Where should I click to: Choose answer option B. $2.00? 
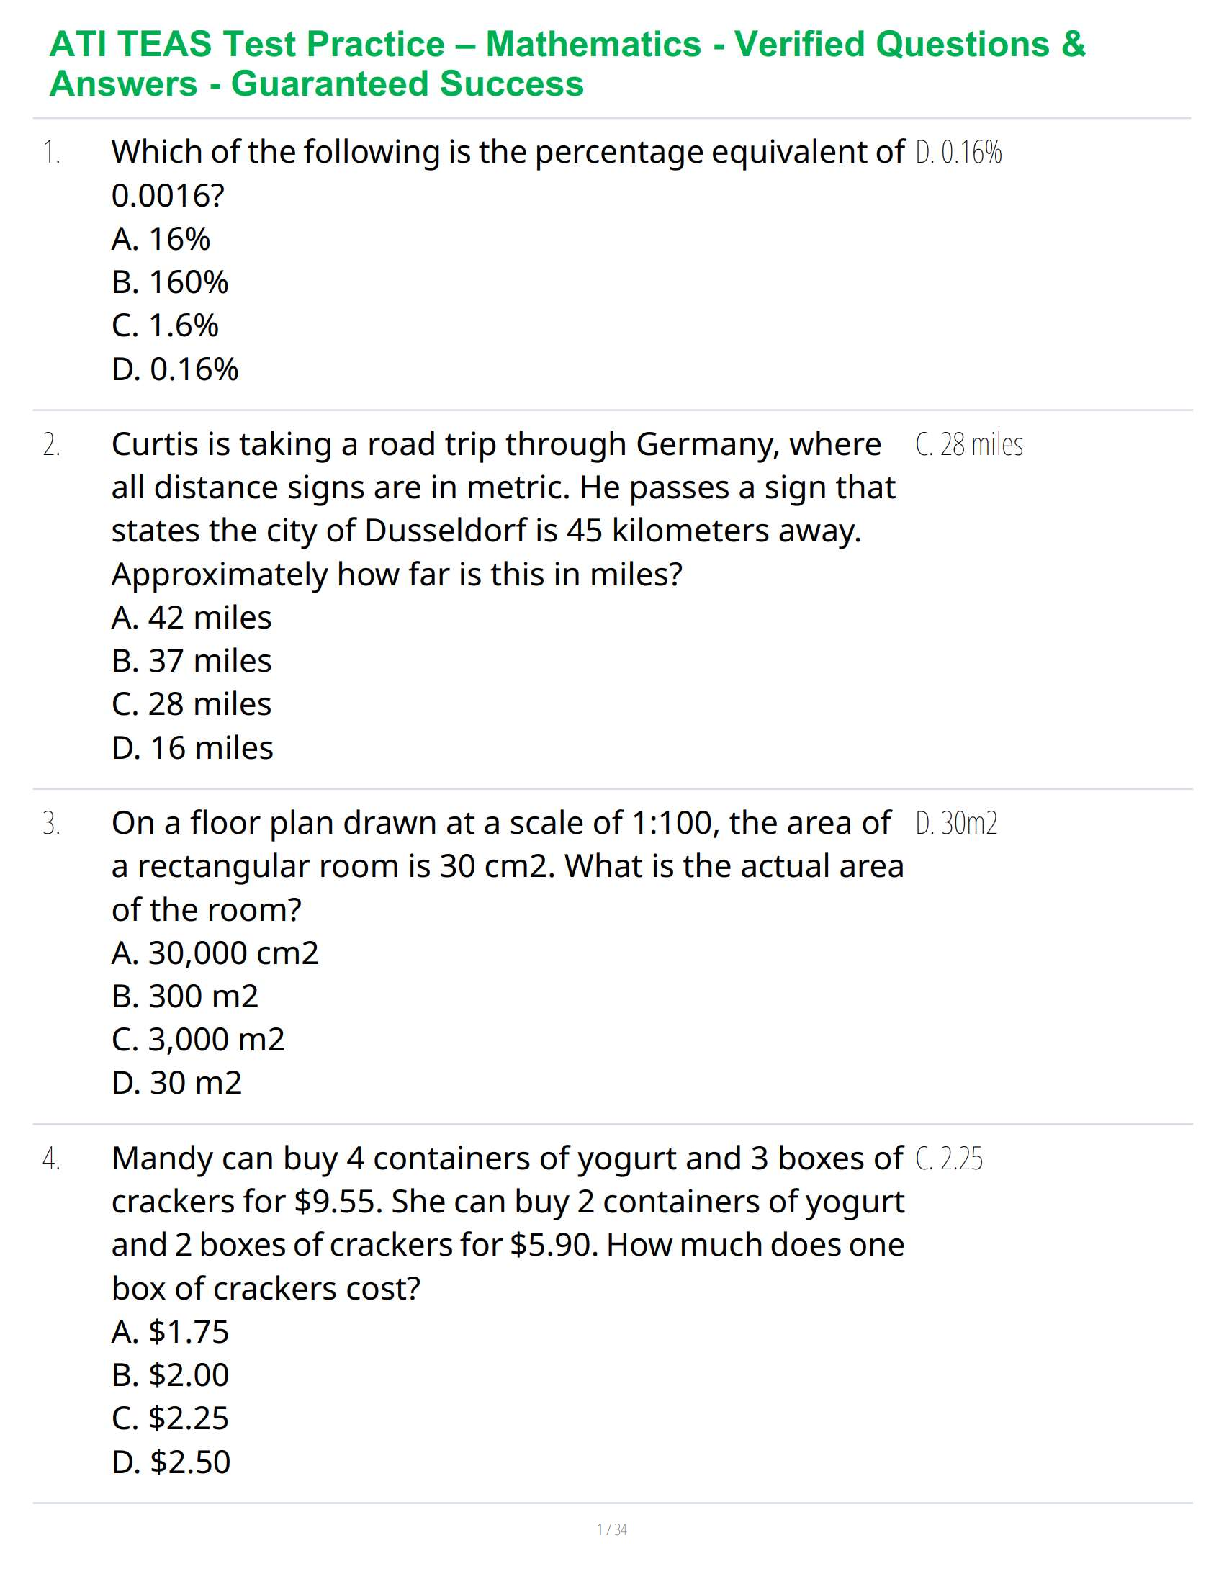(170, 1375)
